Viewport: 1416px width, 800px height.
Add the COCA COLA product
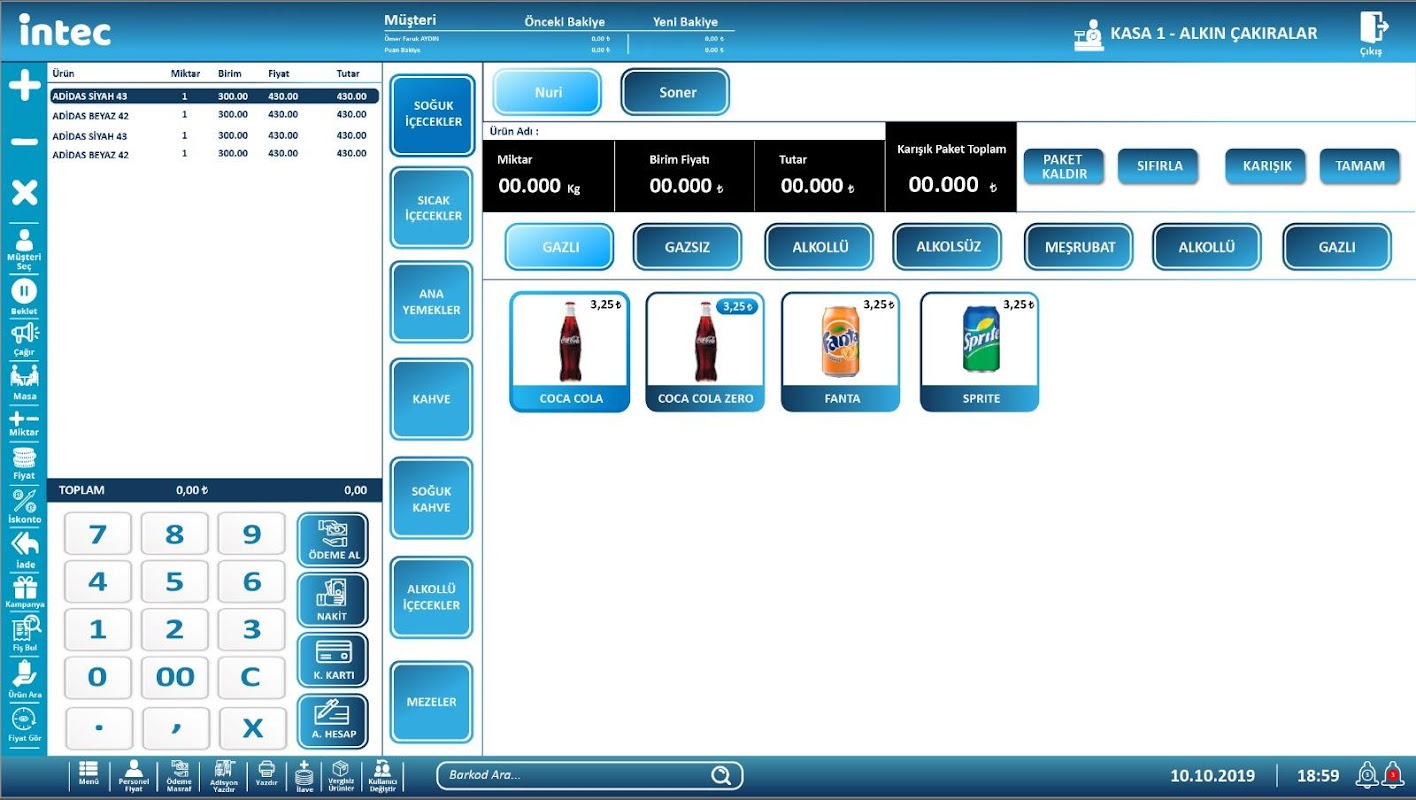click(x=570, y=352)
